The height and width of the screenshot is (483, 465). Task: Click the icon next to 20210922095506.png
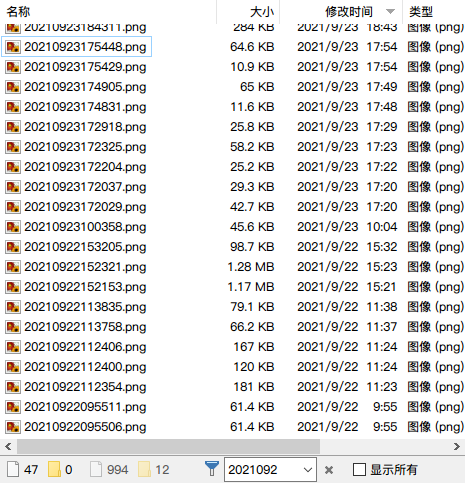pos(13,427)
